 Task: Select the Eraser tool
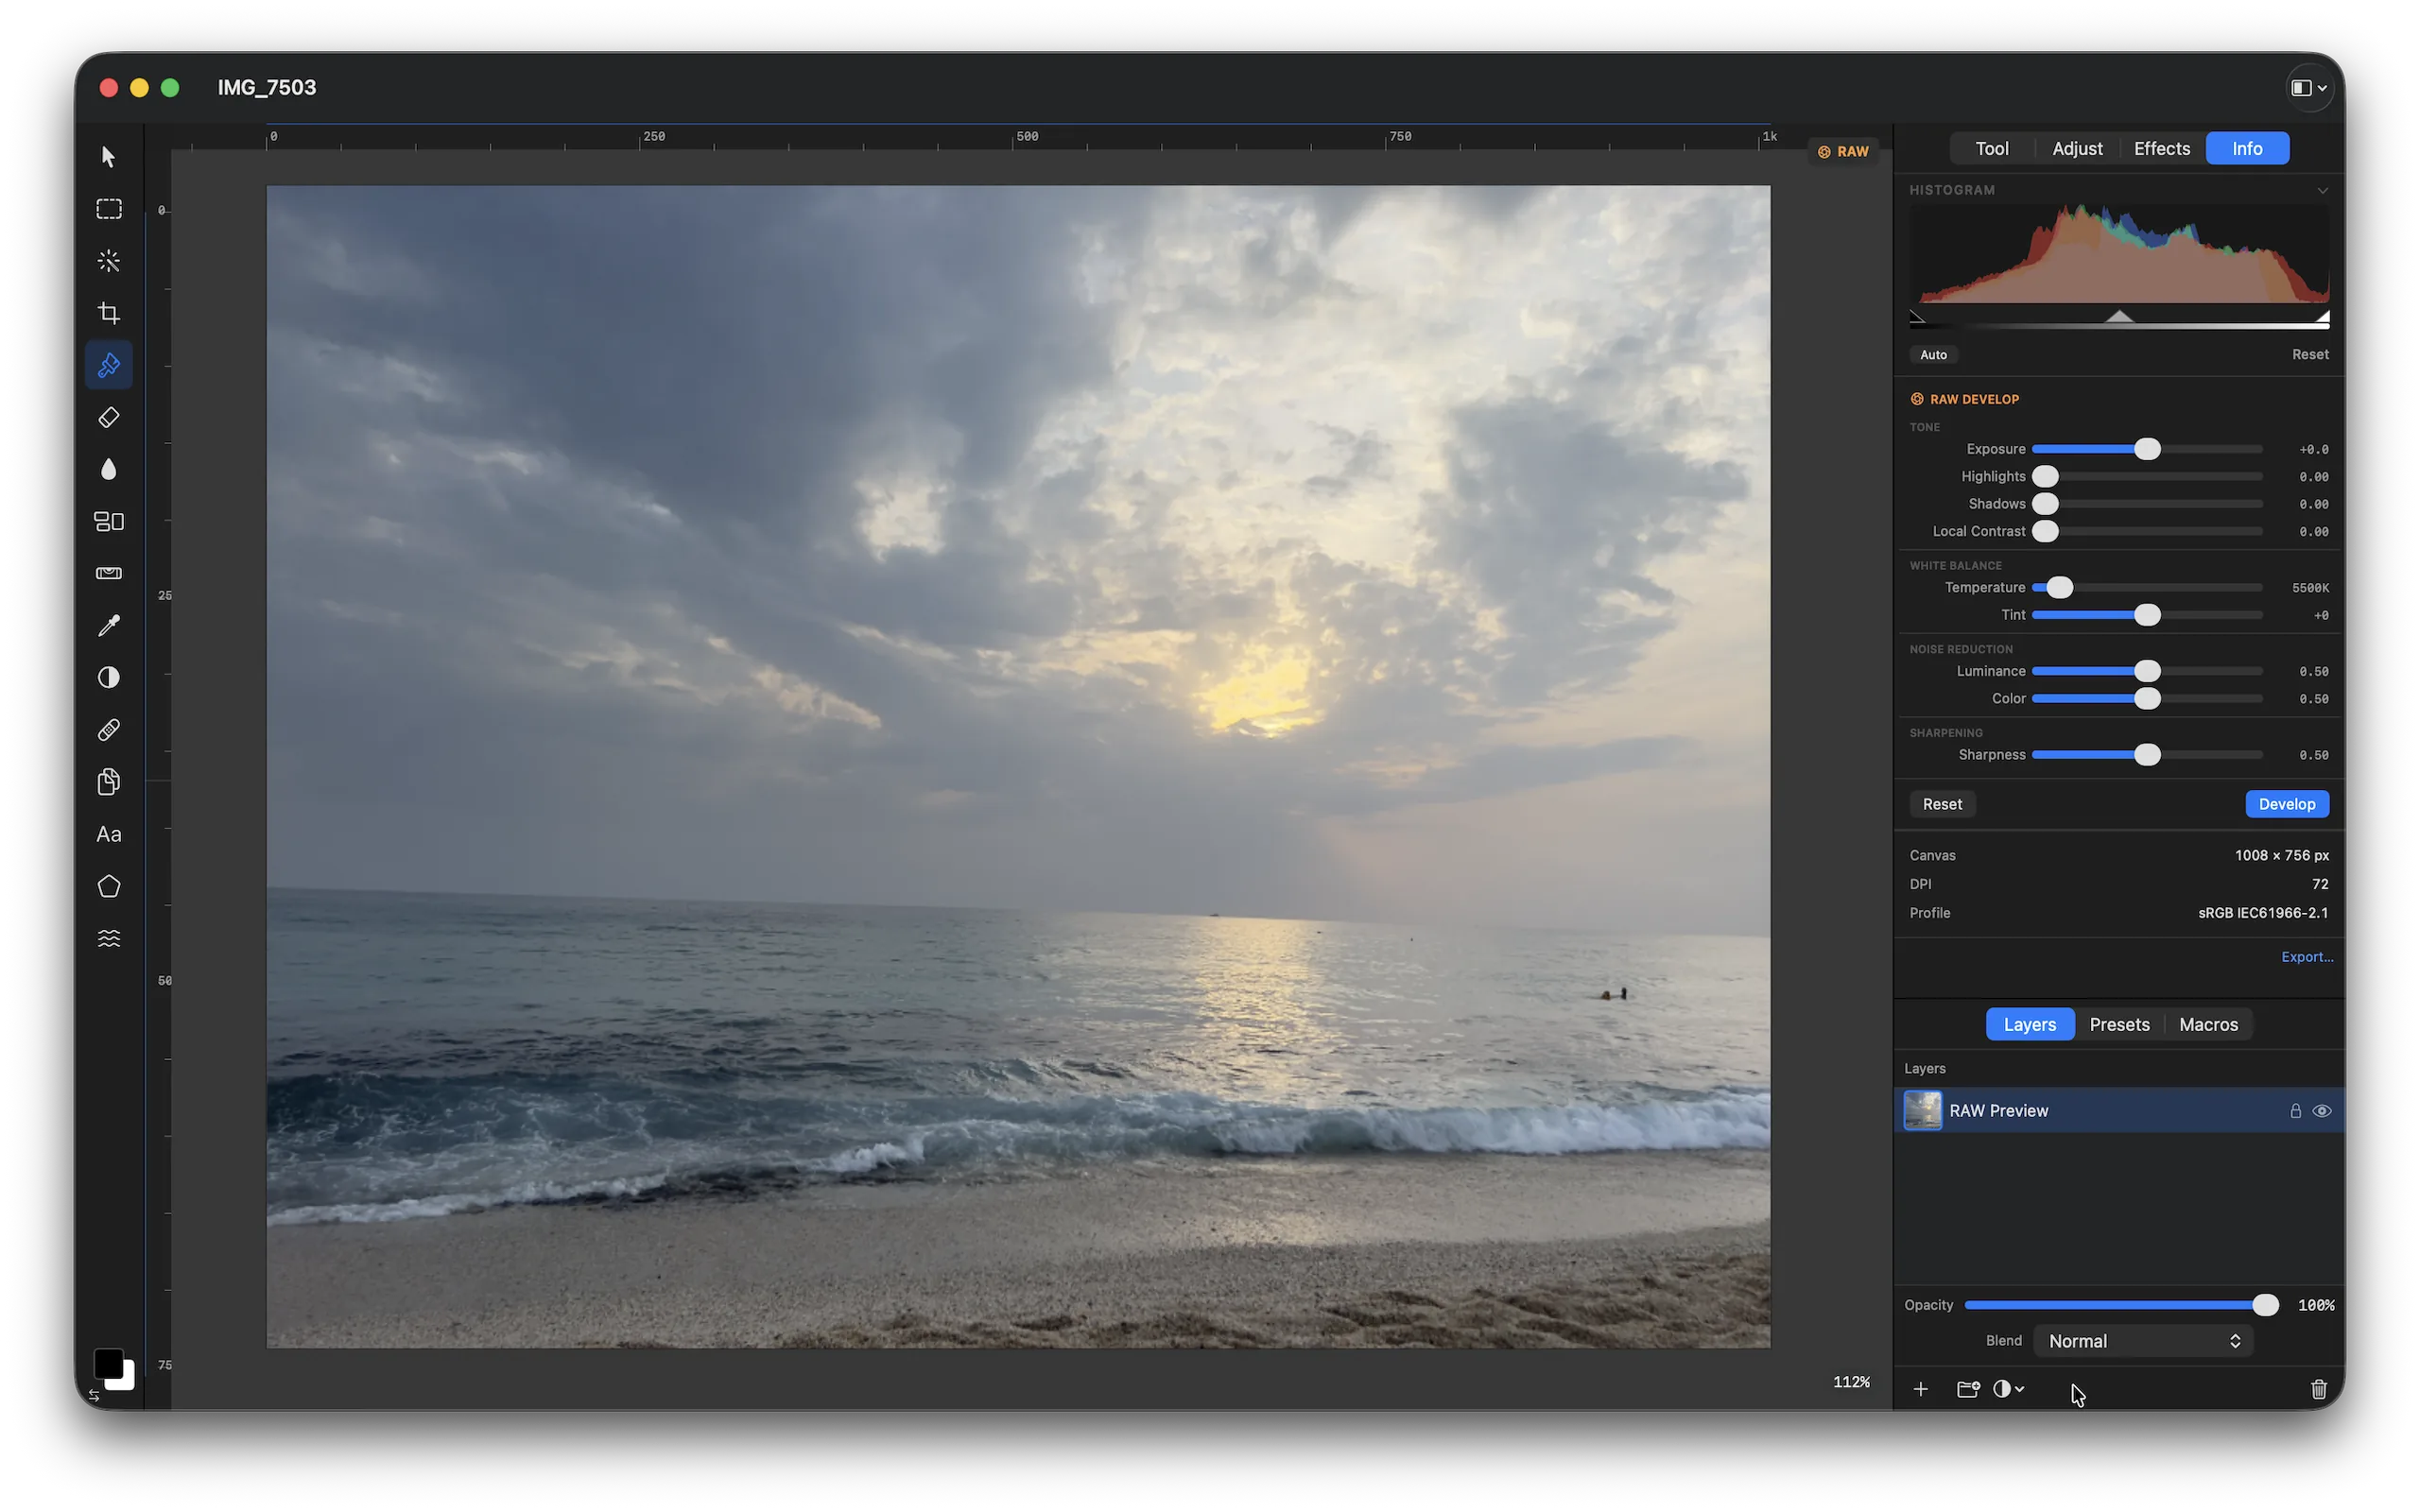(x=108, y=417)
